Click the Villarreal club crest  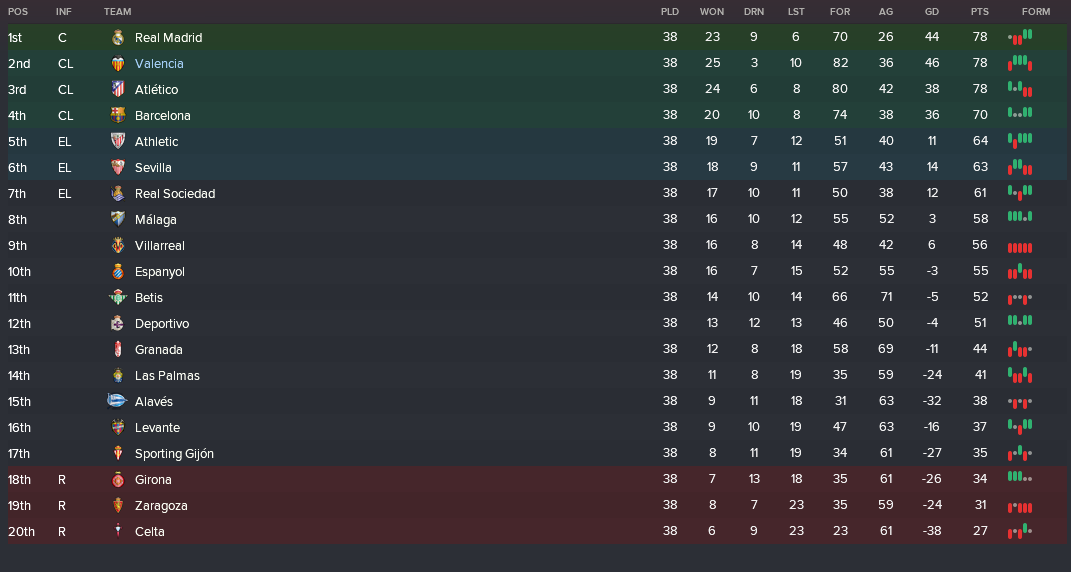pos(117,245)
